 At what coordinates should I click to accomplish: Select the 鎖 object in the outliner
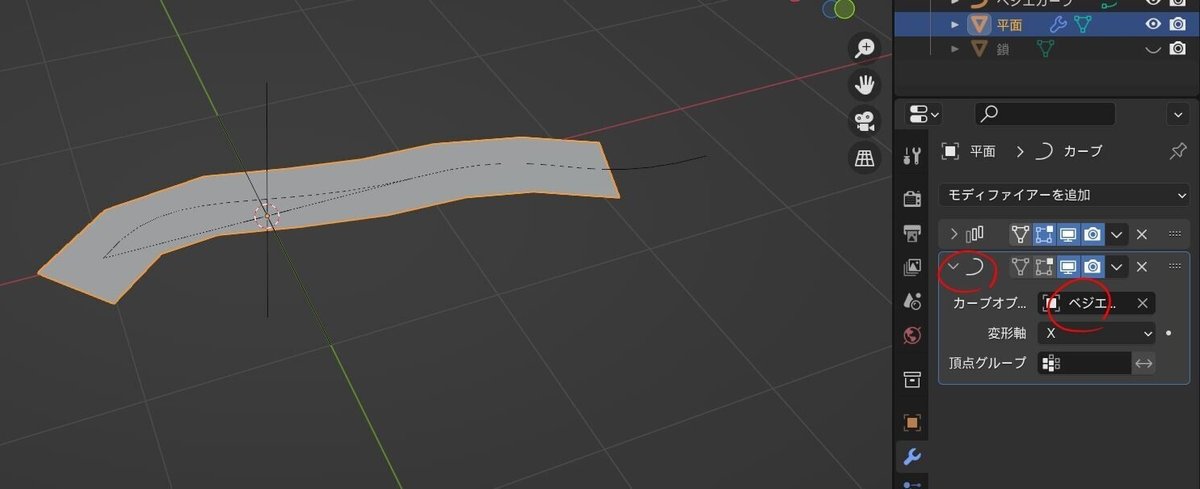click(1003, 47)
